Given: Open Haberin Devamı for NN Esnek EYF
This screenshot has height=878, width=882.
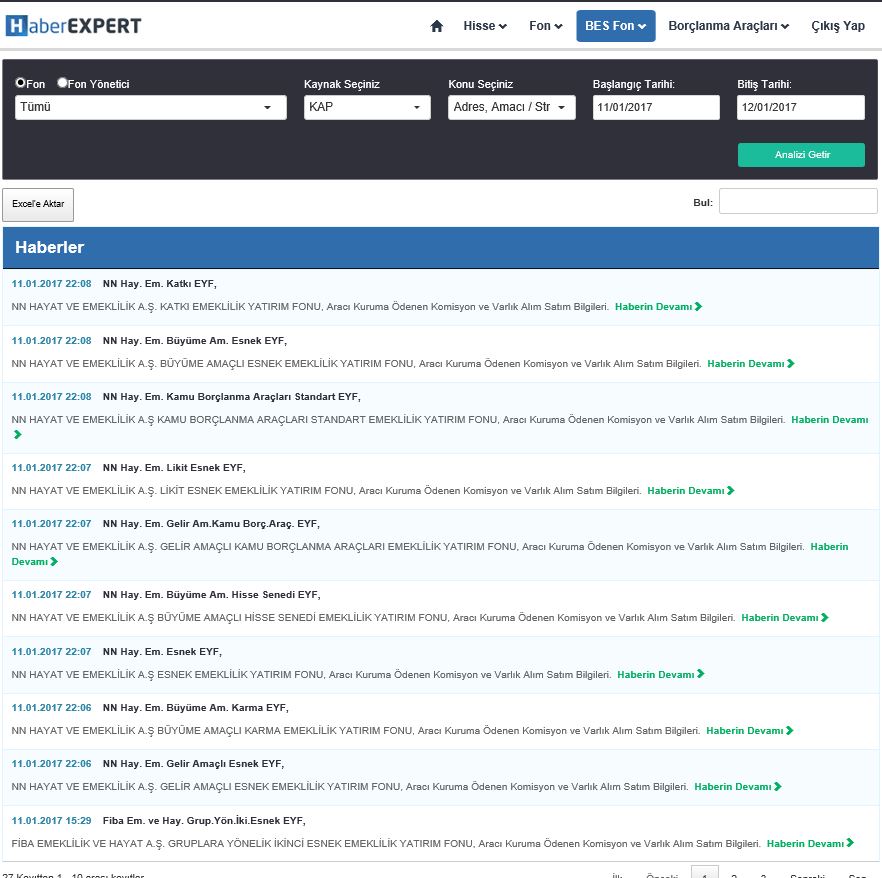Looking at the screenshot, I should point(660,674).
